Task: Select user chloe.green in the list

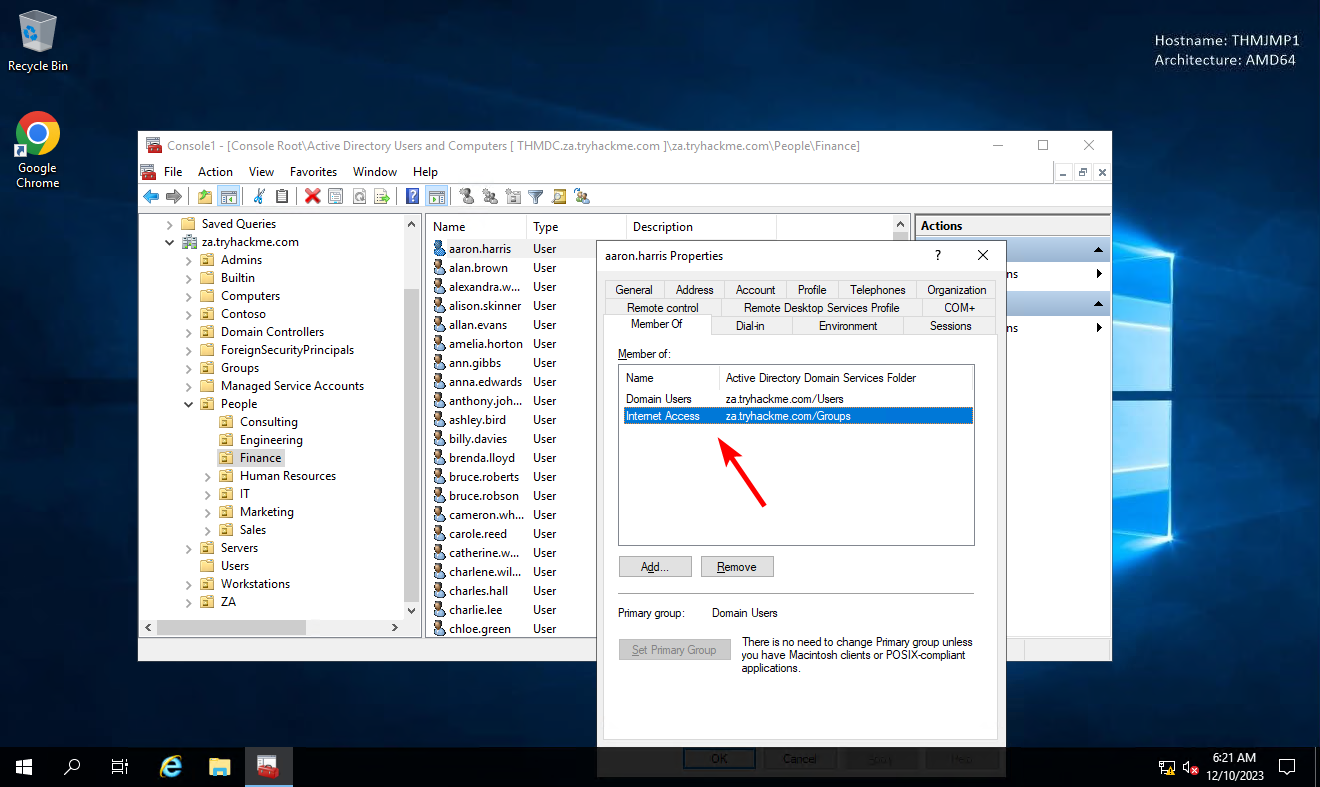Action: click(479, 629)
